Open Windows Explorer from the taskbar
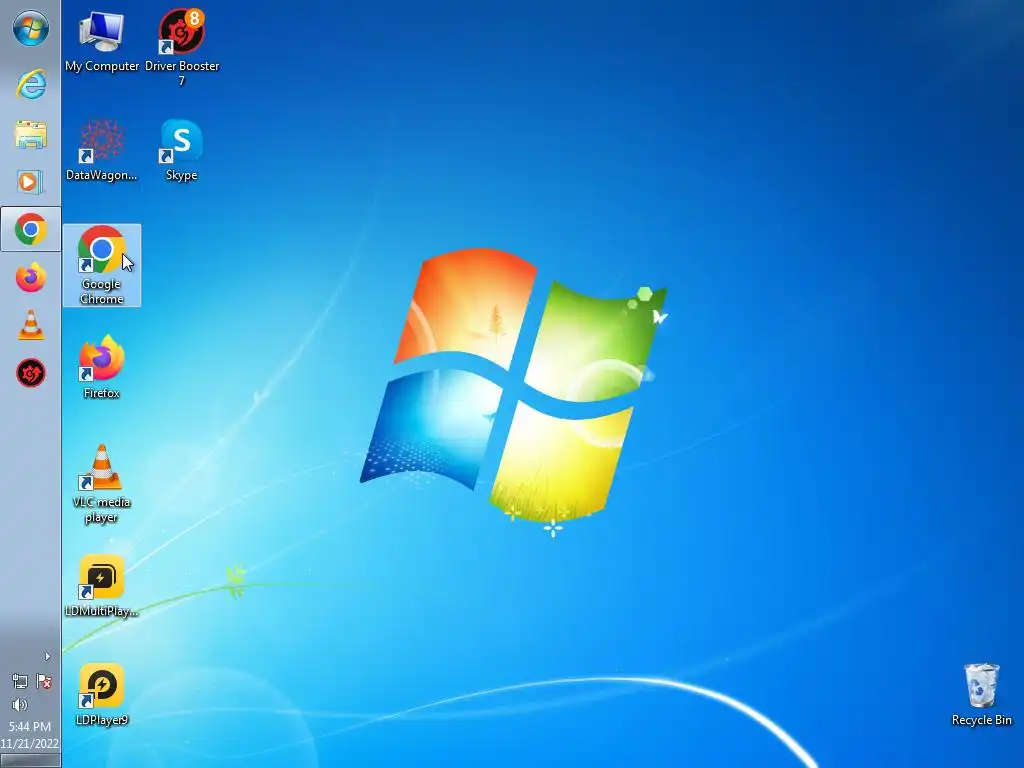The width and height of the screenshot is (1024, 768). [30, 135]
